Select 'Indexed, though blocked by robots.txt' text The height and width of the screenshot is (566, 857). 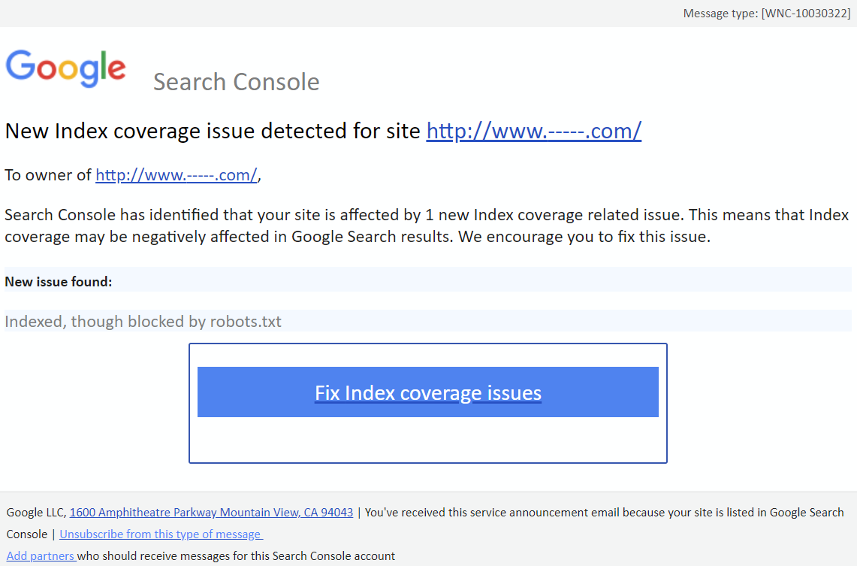pos(143,321)
